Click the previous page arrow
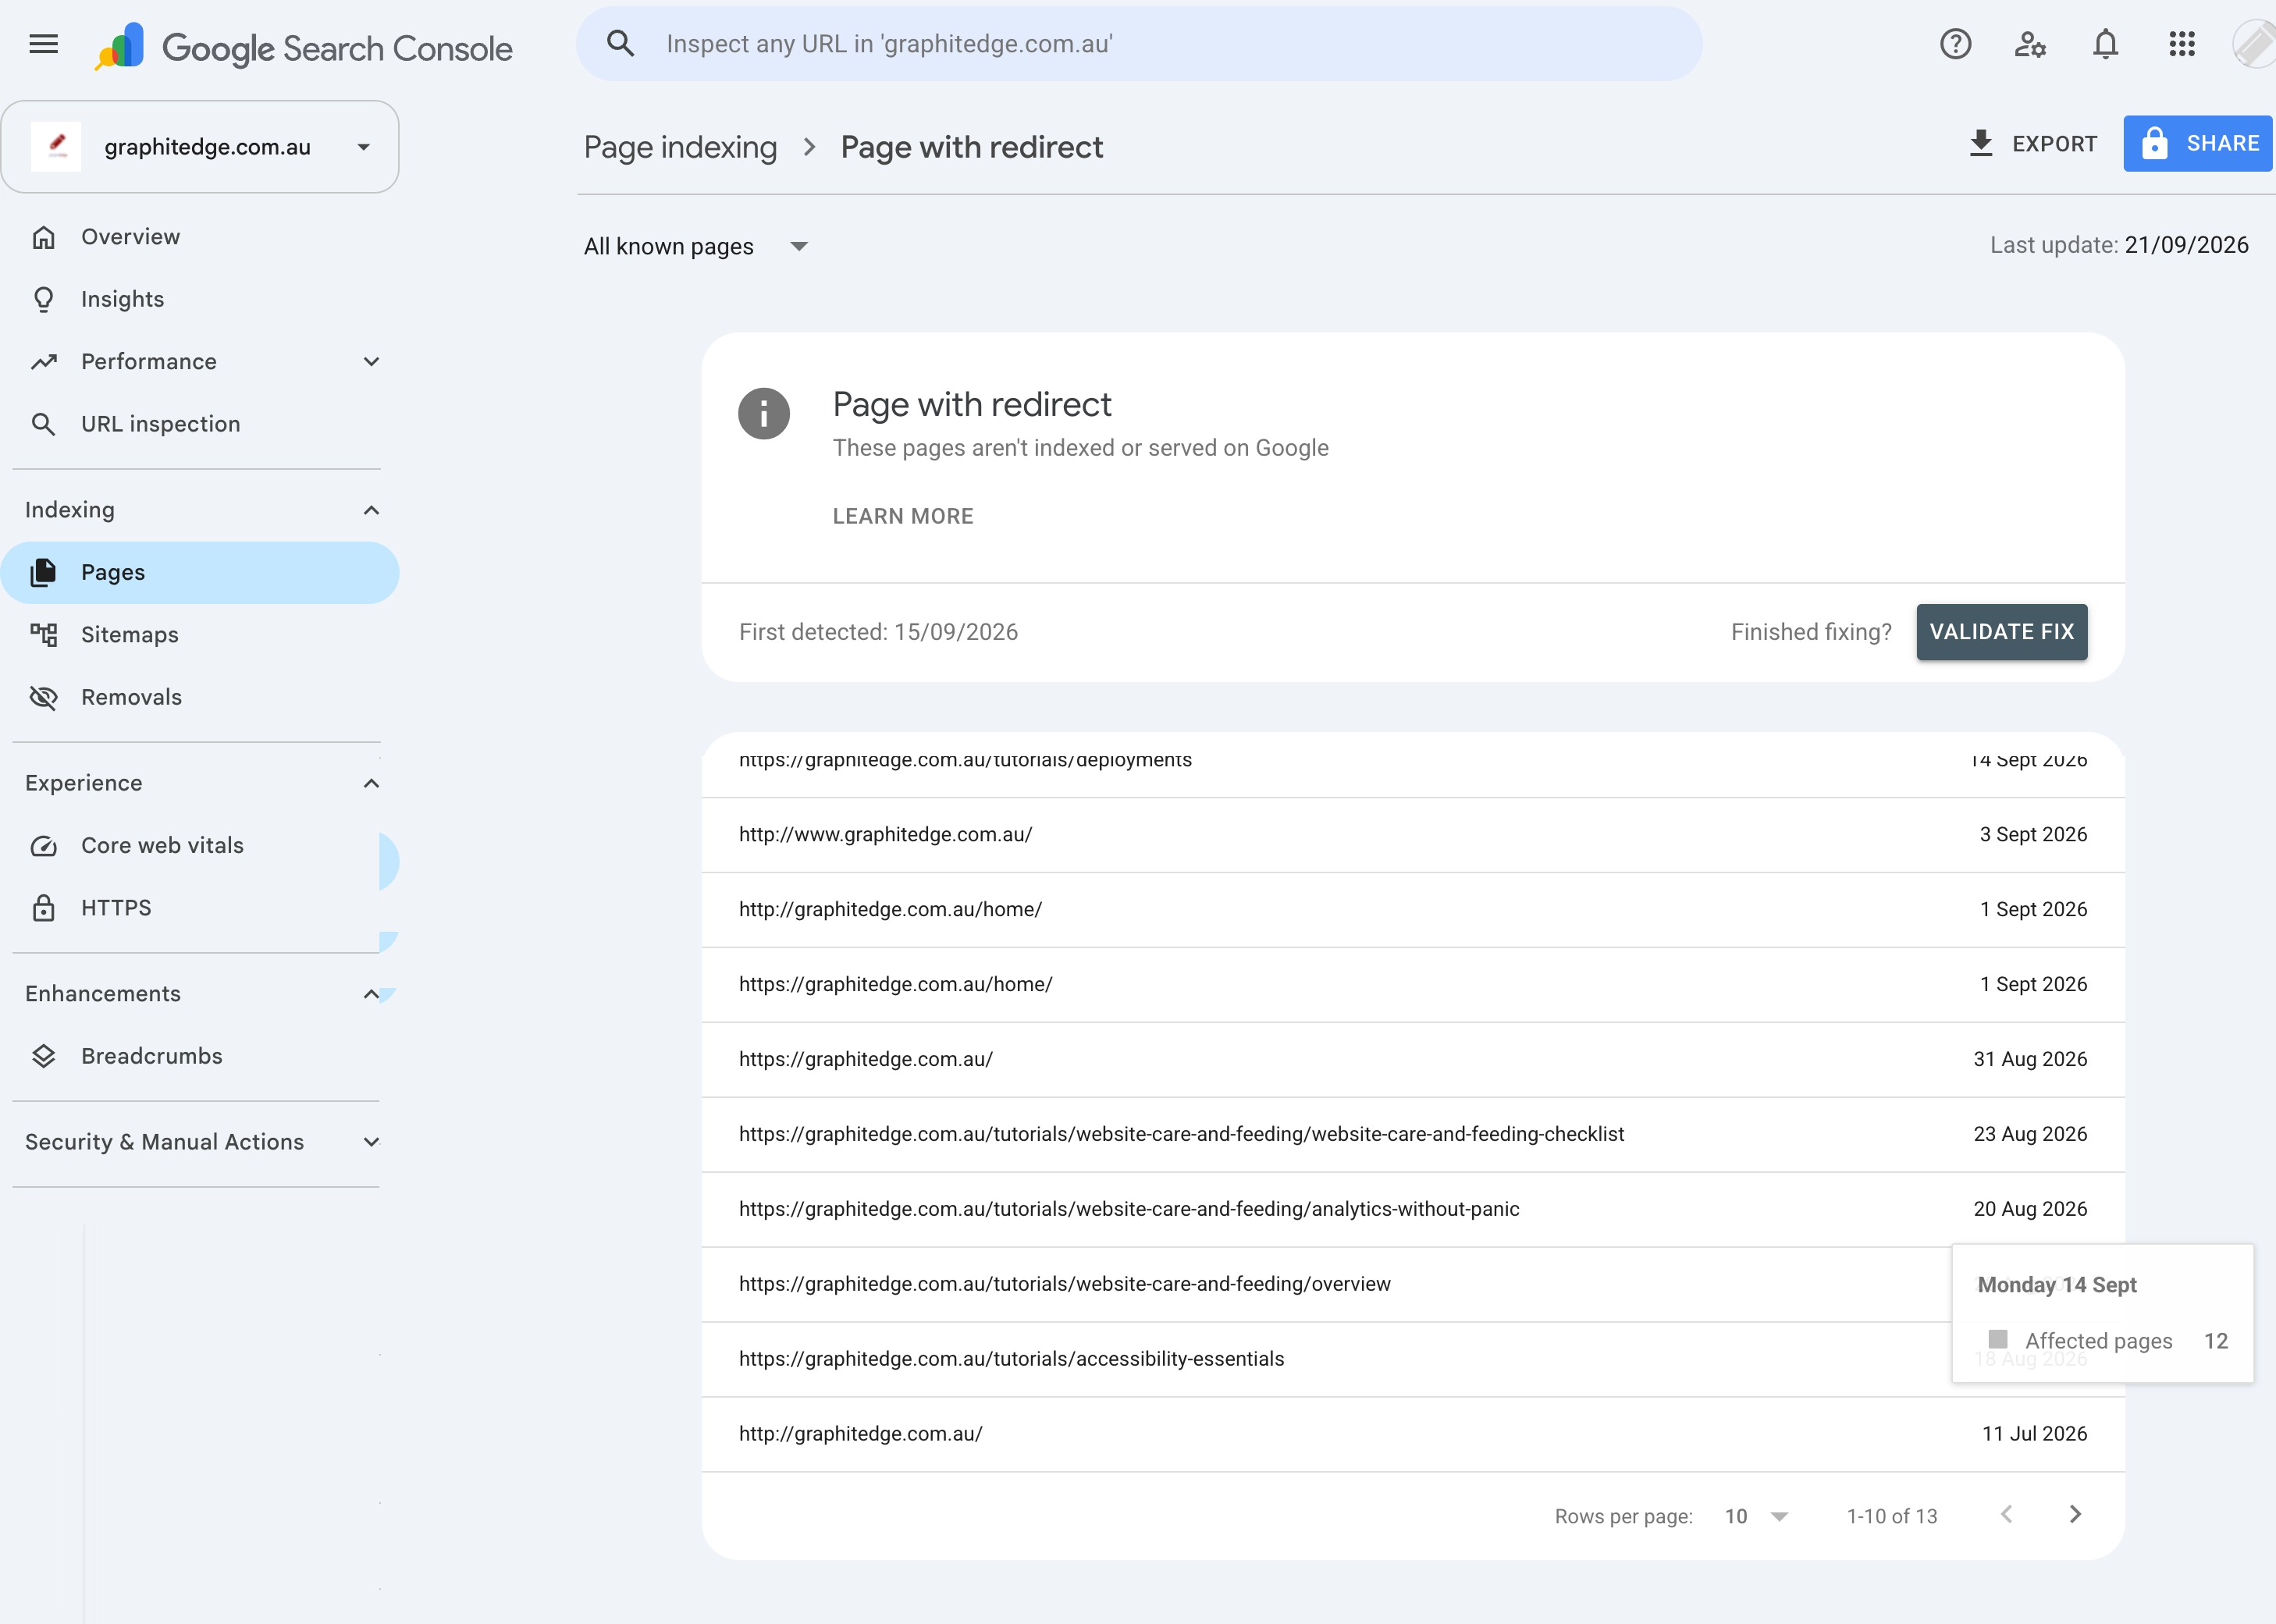The height and width of the screenshot is (1624, 2276). pos(2006,1514)
